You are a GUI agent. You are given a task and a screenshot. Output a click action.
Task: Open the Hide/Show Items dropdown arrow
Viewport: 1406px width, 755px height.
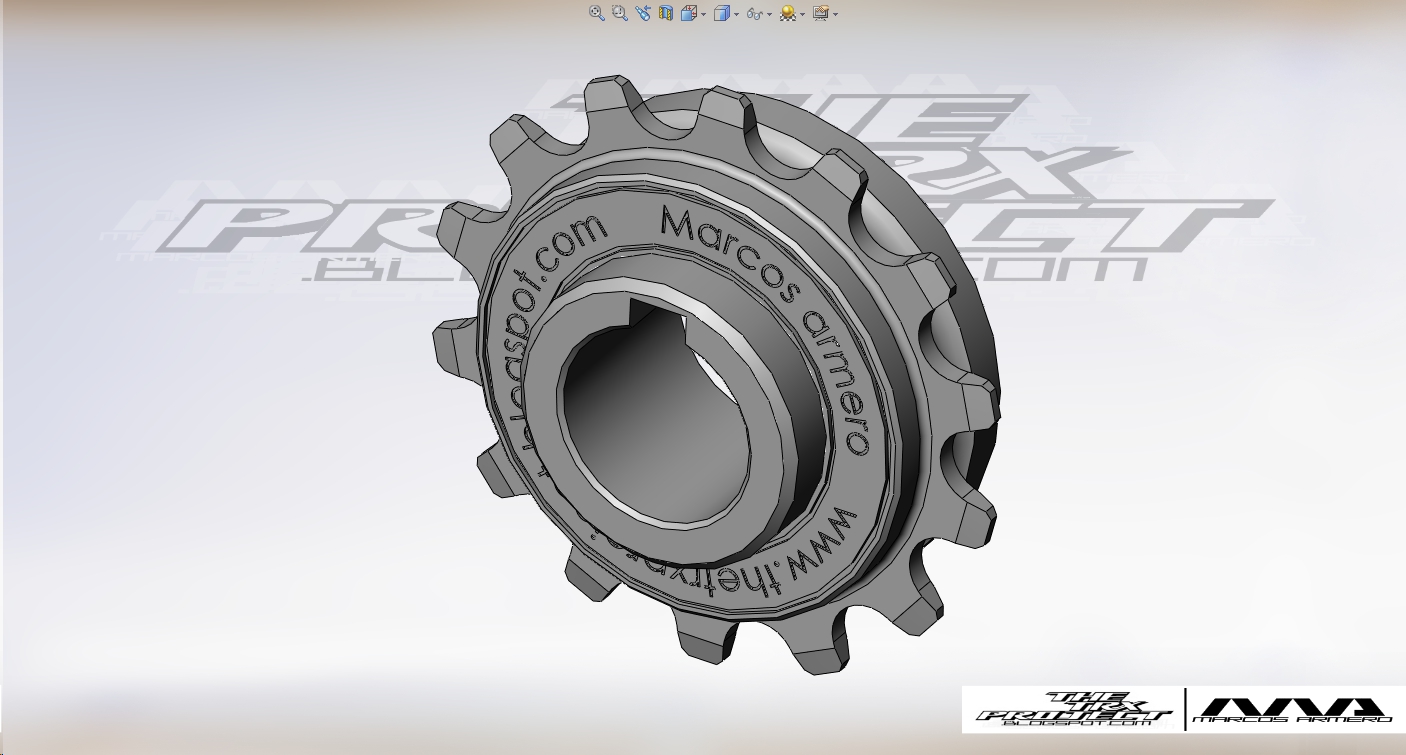(770, 14)
